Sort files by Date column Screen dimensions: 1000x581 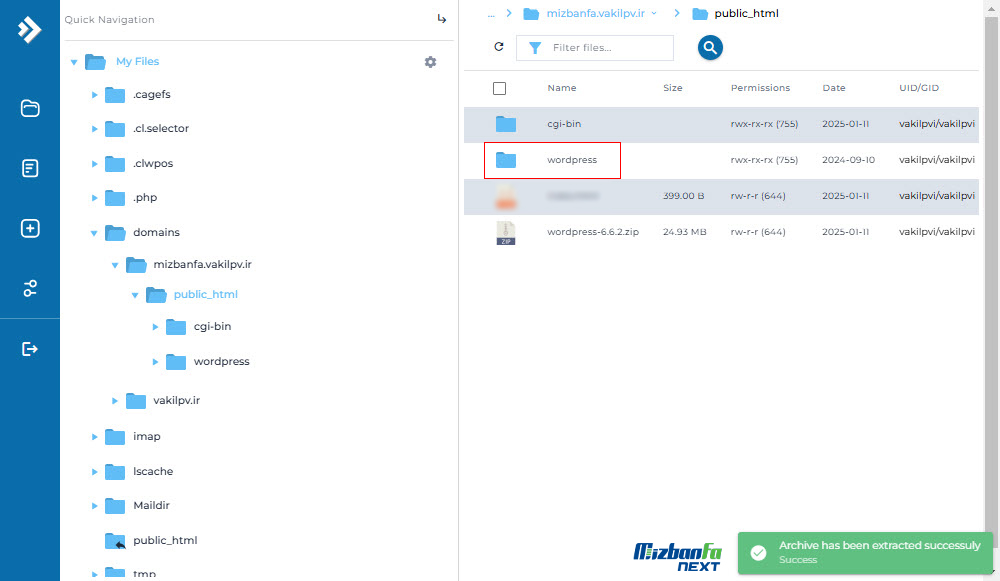[834, 88]
